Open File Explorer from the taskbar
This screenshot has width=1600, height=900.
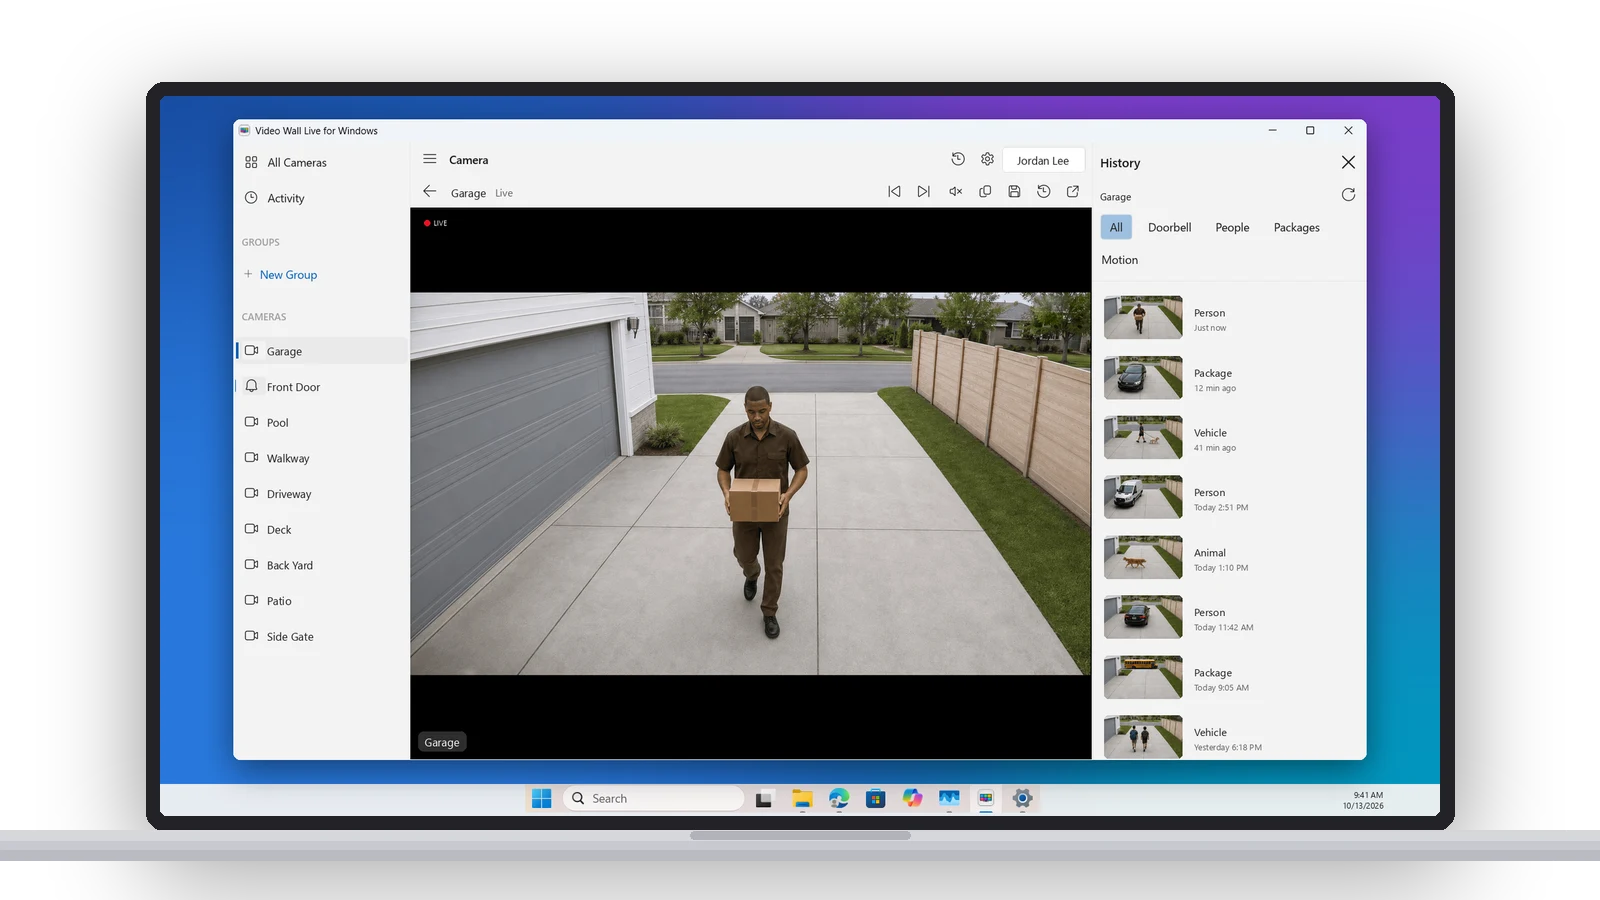[x=802, y=798]
